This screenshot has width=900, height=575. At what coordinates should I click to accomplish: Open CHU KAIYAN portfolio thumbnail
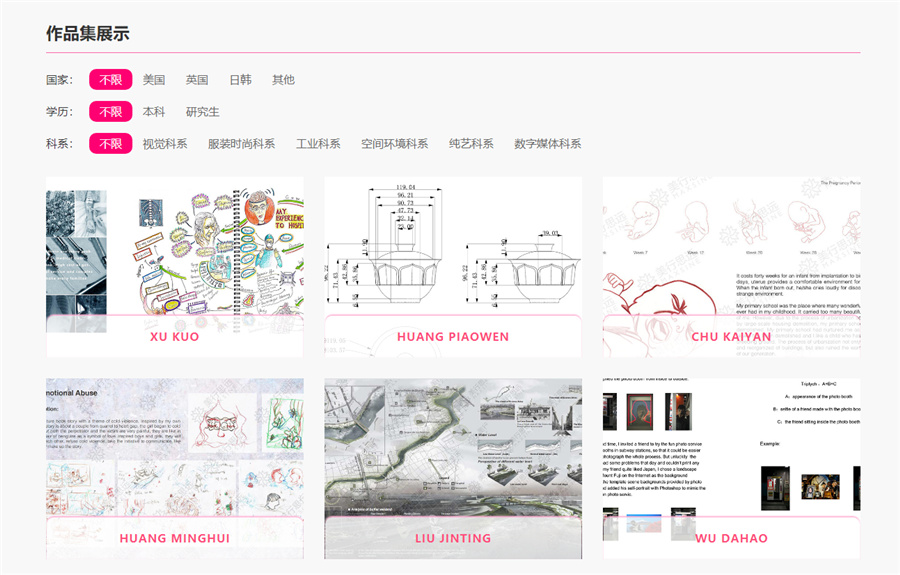731,267
